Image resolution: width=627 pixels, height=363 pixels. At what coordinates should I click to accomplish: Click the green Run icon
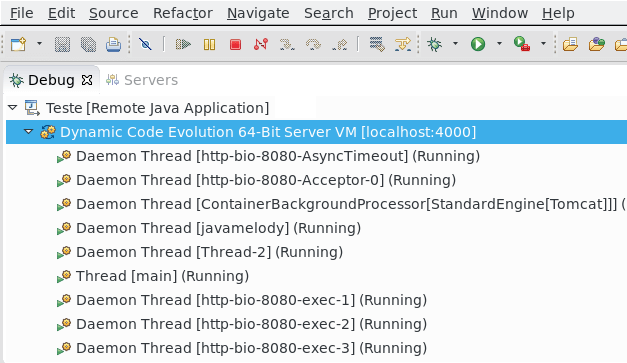click(x=478, y=44)
